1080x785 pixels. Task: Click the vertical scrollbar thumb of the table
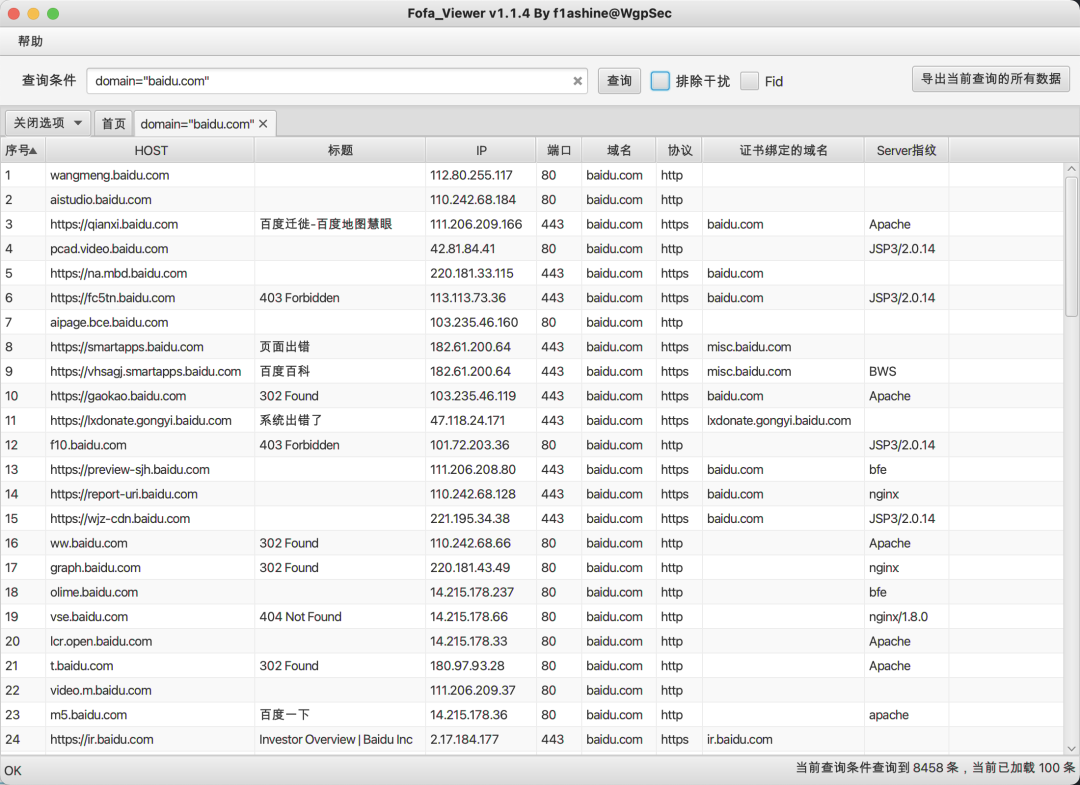coord(1071,246)
